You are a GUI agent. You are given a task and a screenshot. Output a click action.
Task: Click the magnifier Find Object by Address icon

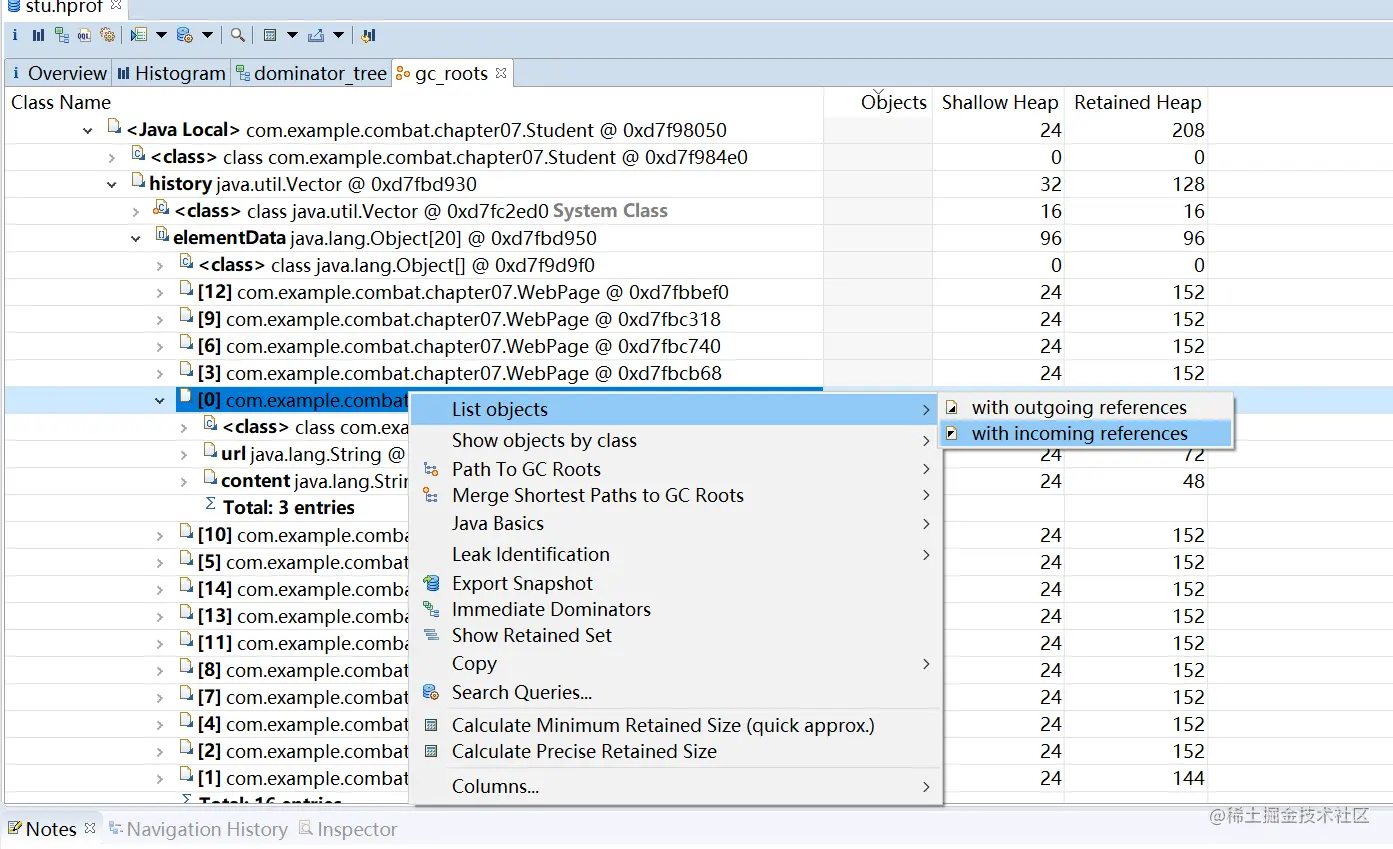coord(238,35)
